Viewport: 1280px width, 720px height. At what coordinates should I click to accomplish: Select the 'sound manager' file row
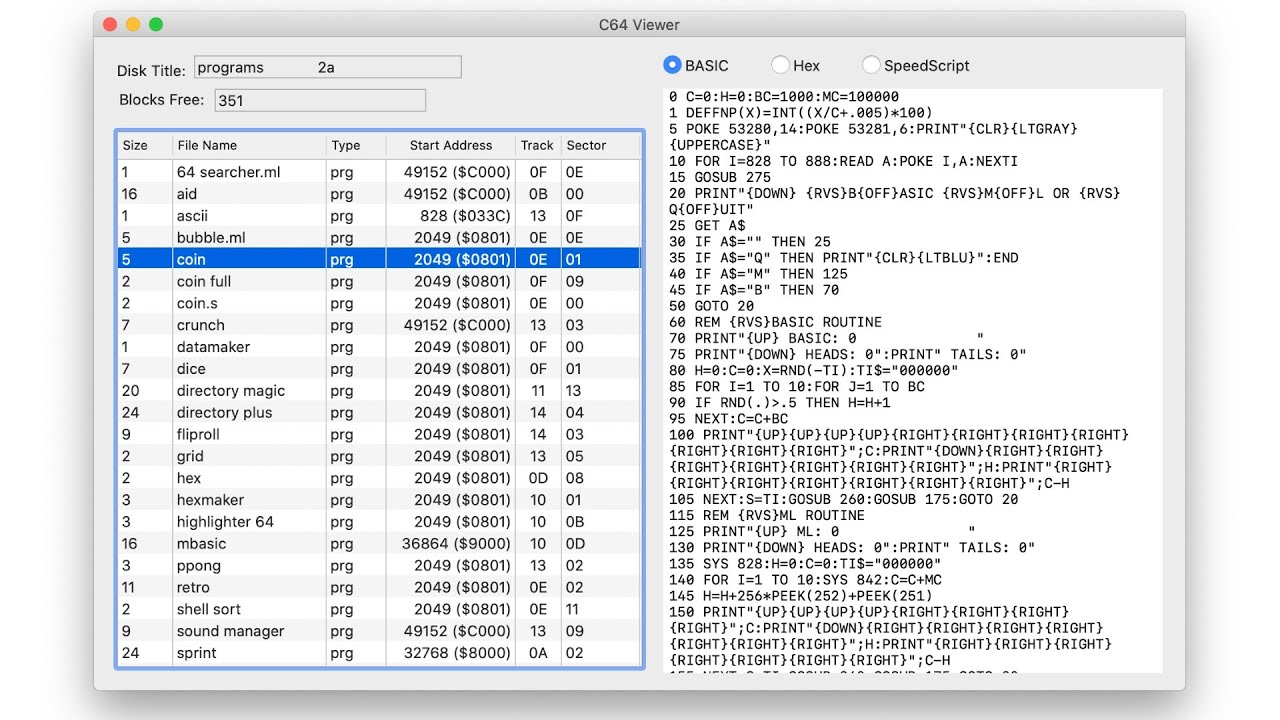(379, 632)
